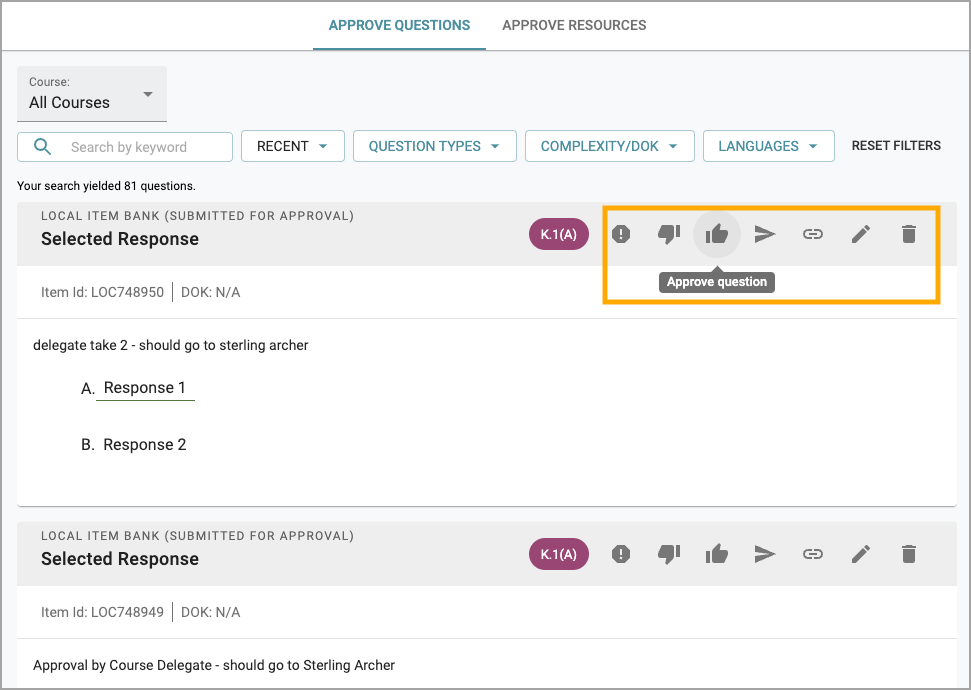Viewport: 971px width, 690px height.
Task: Delete question LOC748949 with trash icon
Action: pos(908,554)
